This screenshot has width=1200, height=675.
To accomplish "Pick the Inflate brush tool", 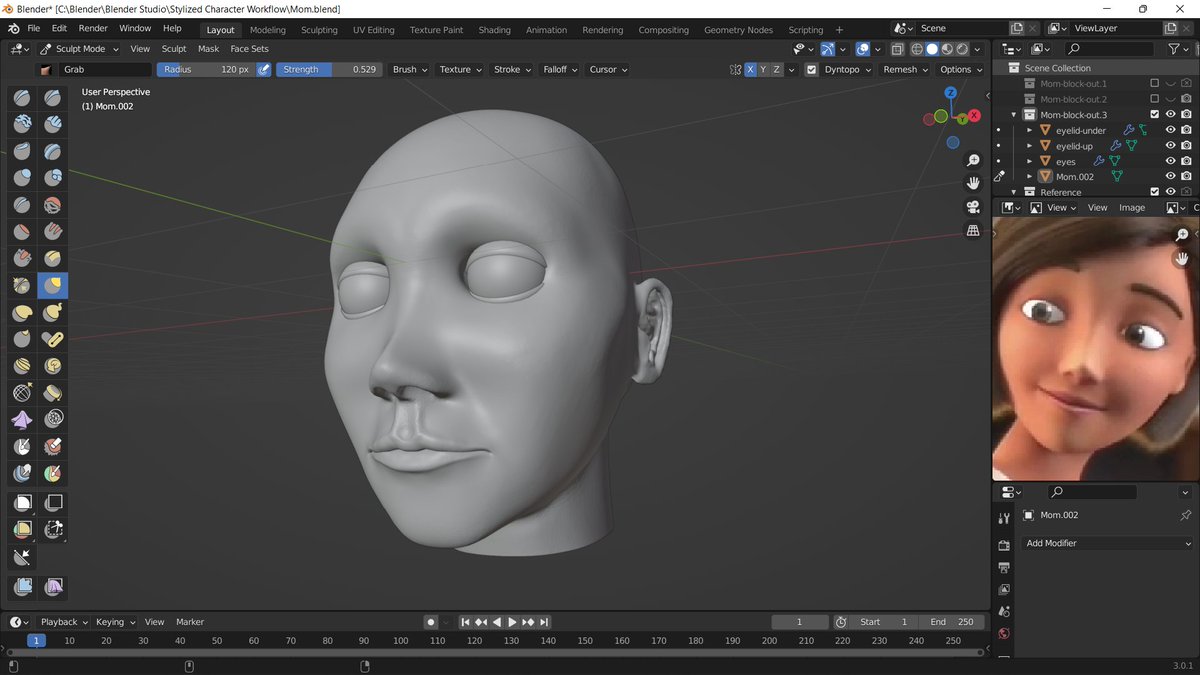I will click(x=22, y=178).
